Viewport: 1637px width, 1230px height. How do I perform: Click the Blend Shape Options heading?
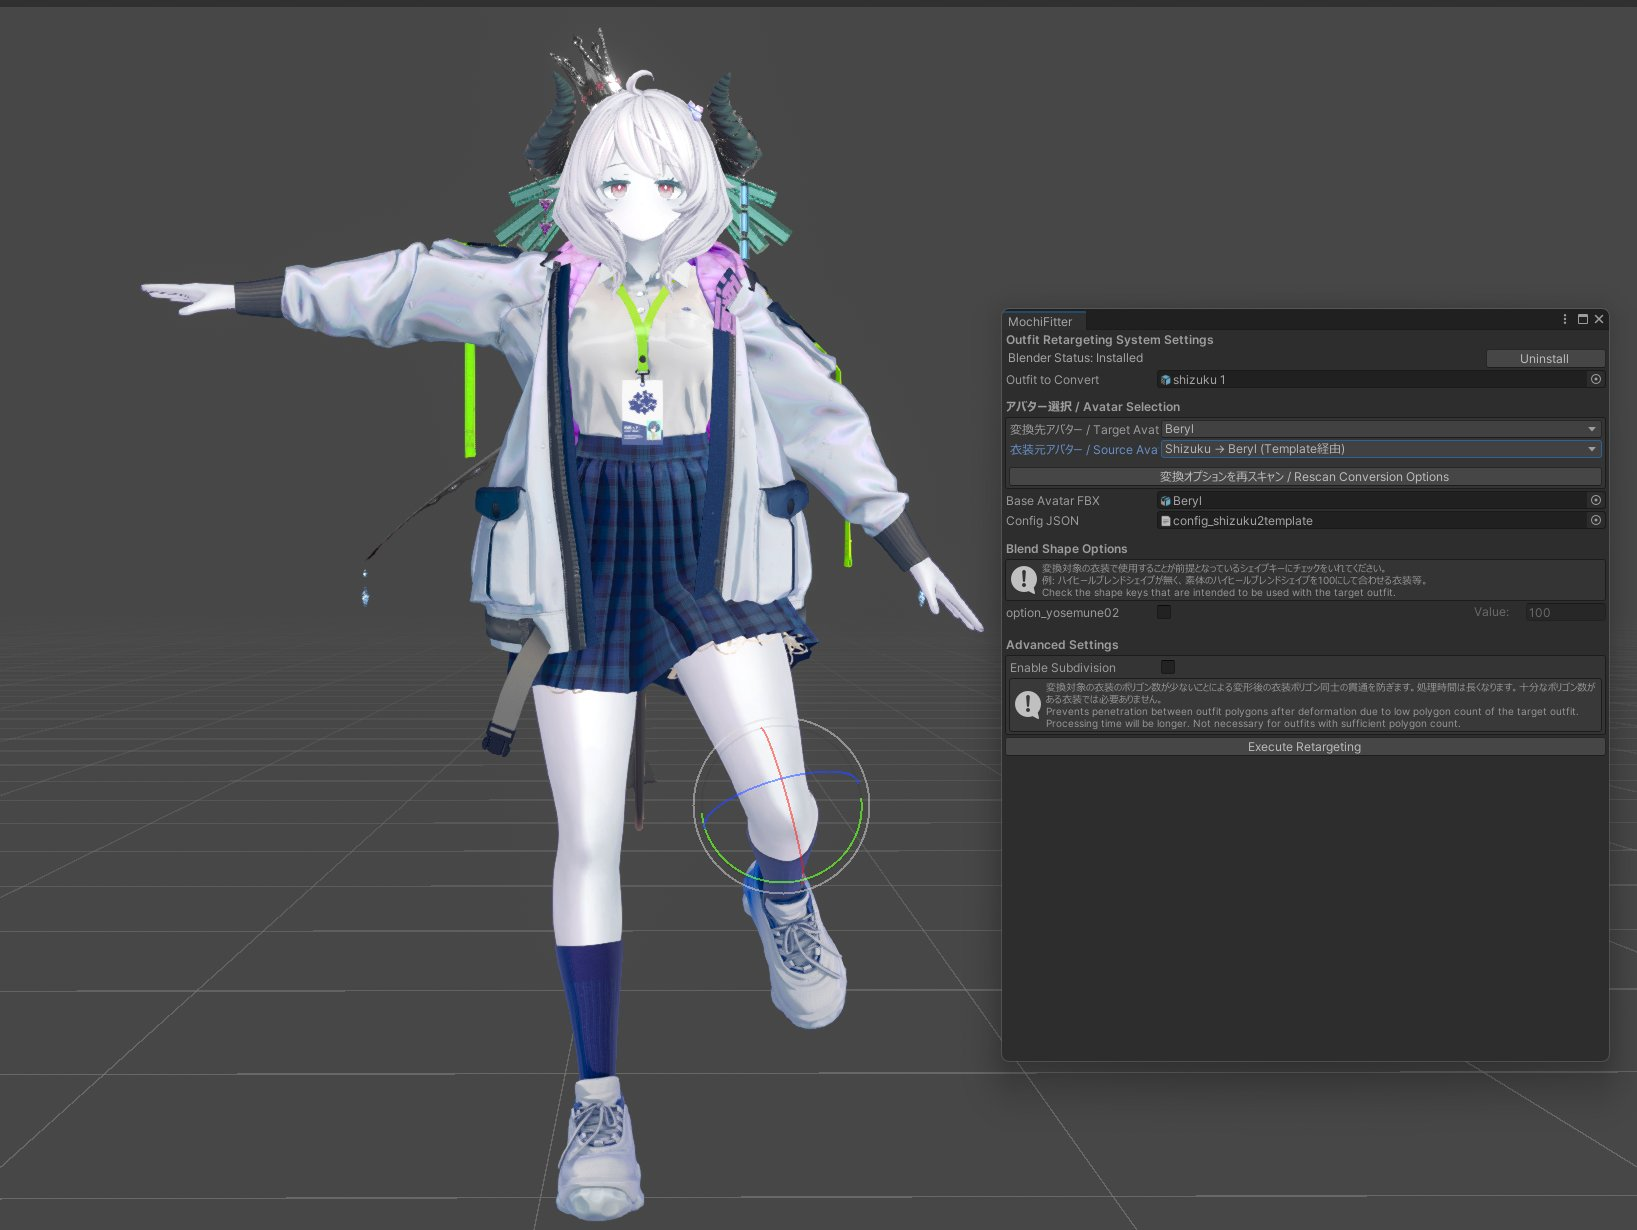click(x=1066, y=549)
